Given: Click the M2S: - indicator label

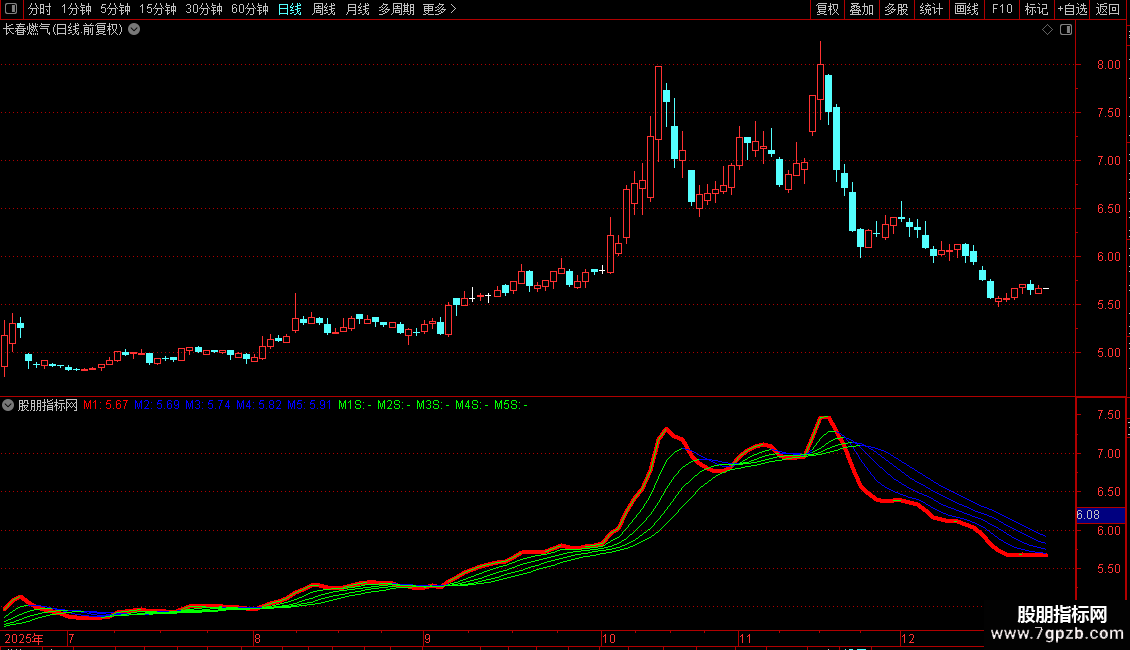Looking at the screenshot, I should click(393, 405).
